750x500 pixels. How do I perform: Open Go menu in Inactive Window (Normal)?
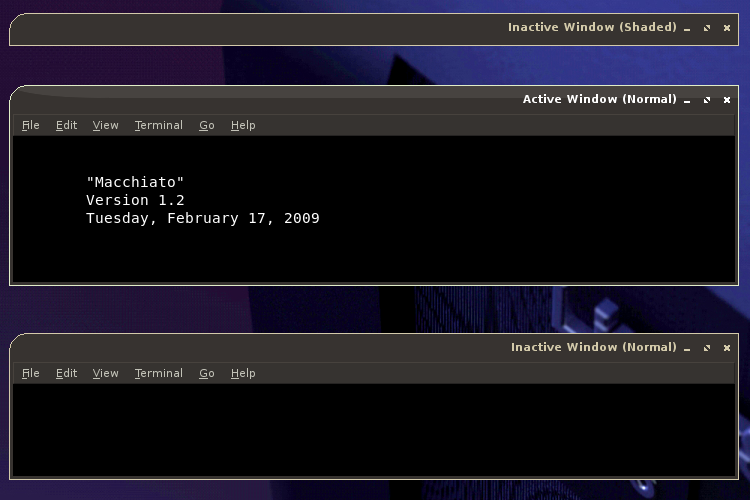pos(207,373)
